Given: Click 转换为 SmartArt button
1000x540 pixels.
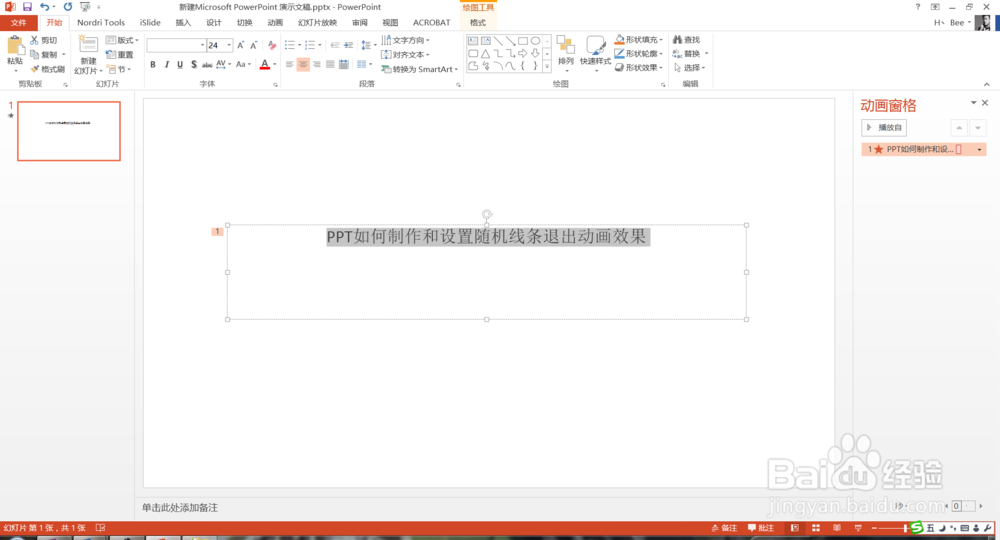Looking at the screenshot, I should click(420, 69).
